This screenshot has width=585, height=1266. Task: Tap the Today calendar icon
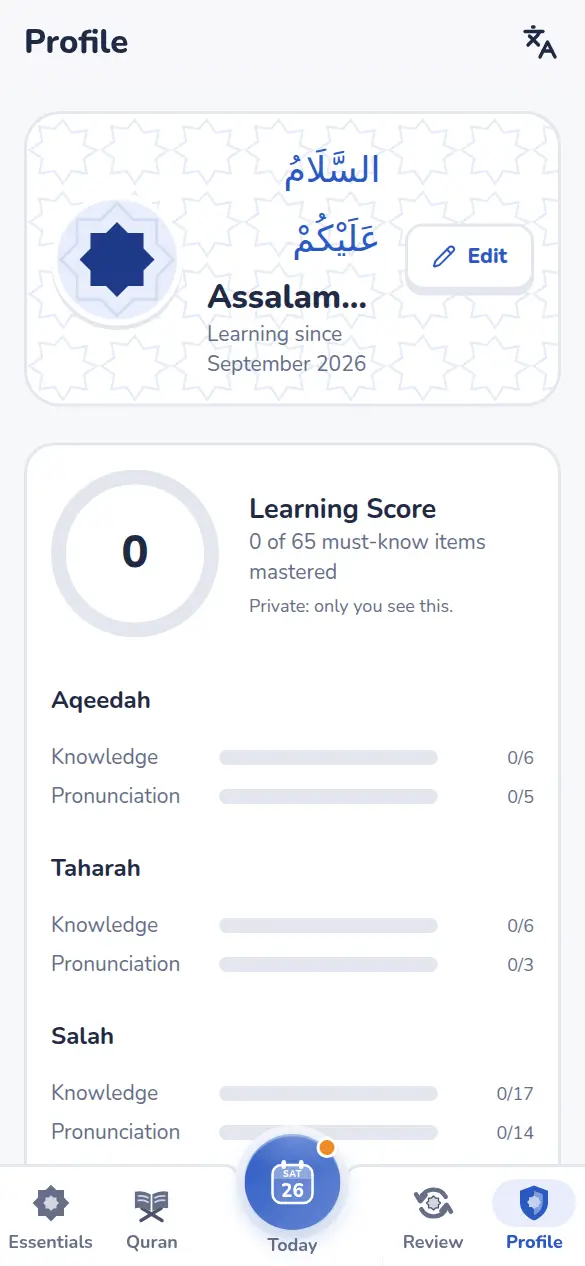tap(292, 1183)
